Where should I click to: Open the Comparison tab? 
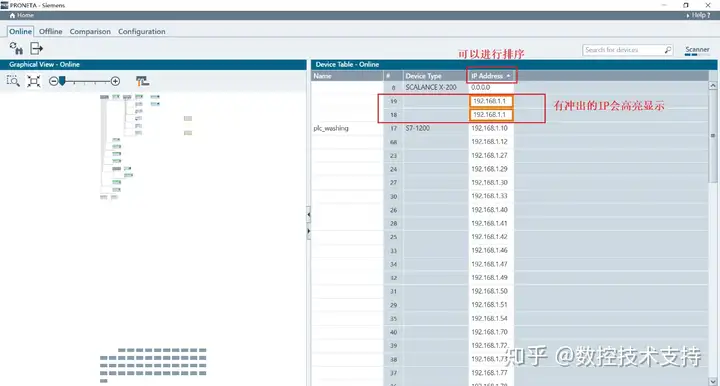coord(90,31)
